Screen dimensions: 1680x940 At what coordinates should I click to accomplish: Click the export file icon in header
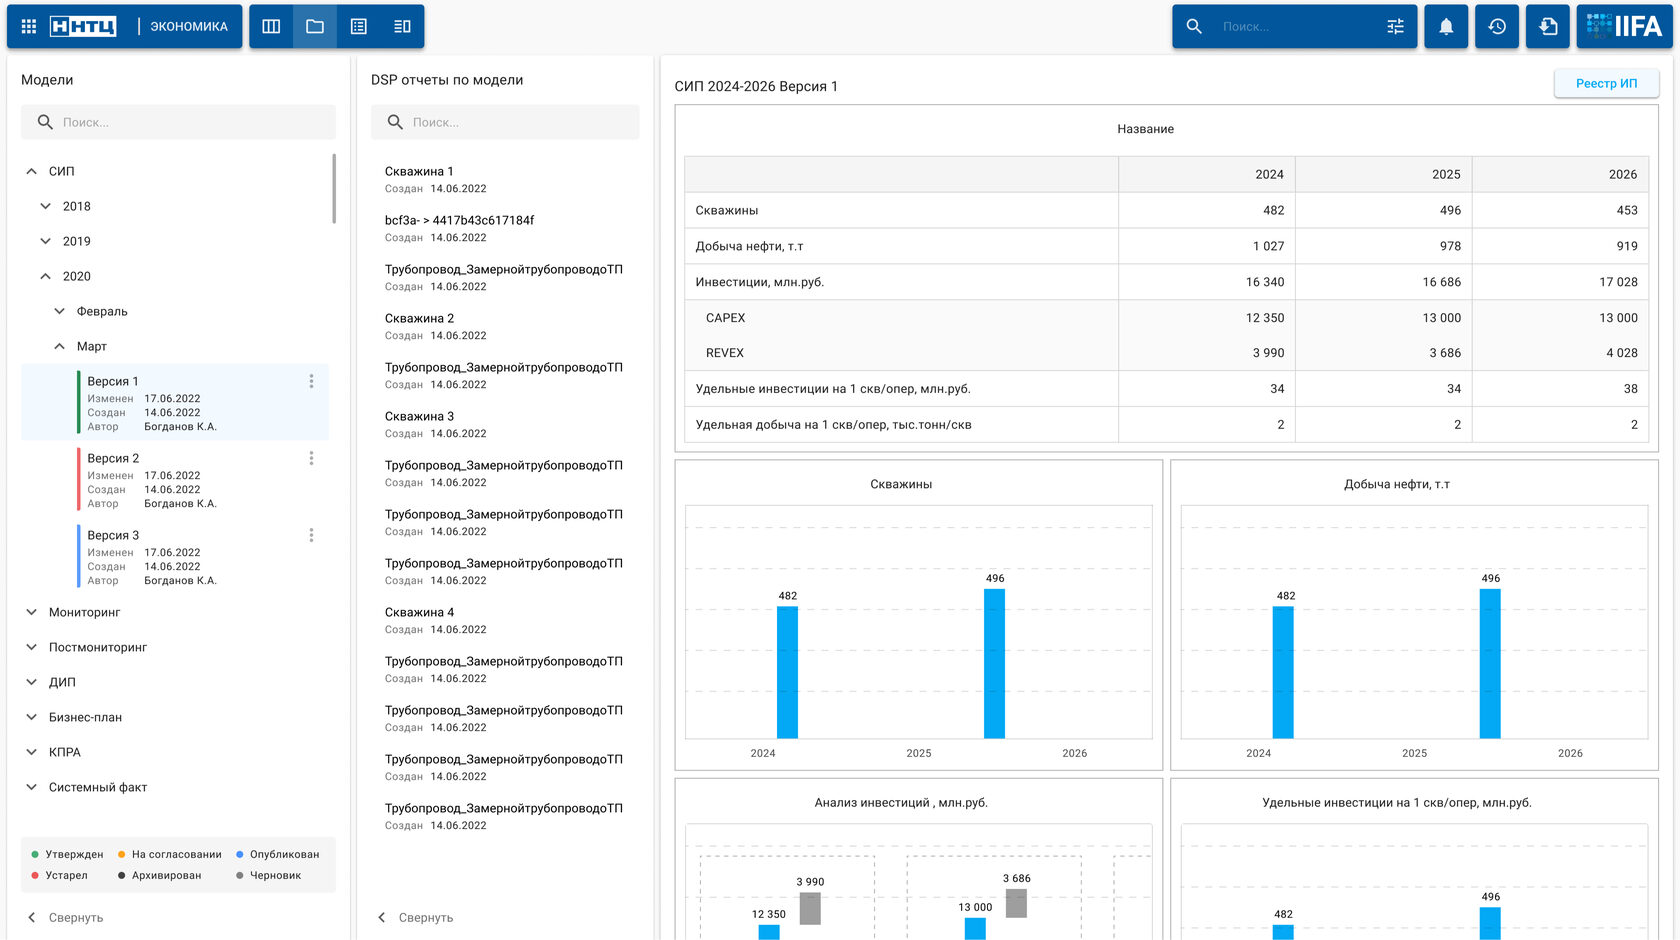pyautogui.click(x=1548, y=27)
